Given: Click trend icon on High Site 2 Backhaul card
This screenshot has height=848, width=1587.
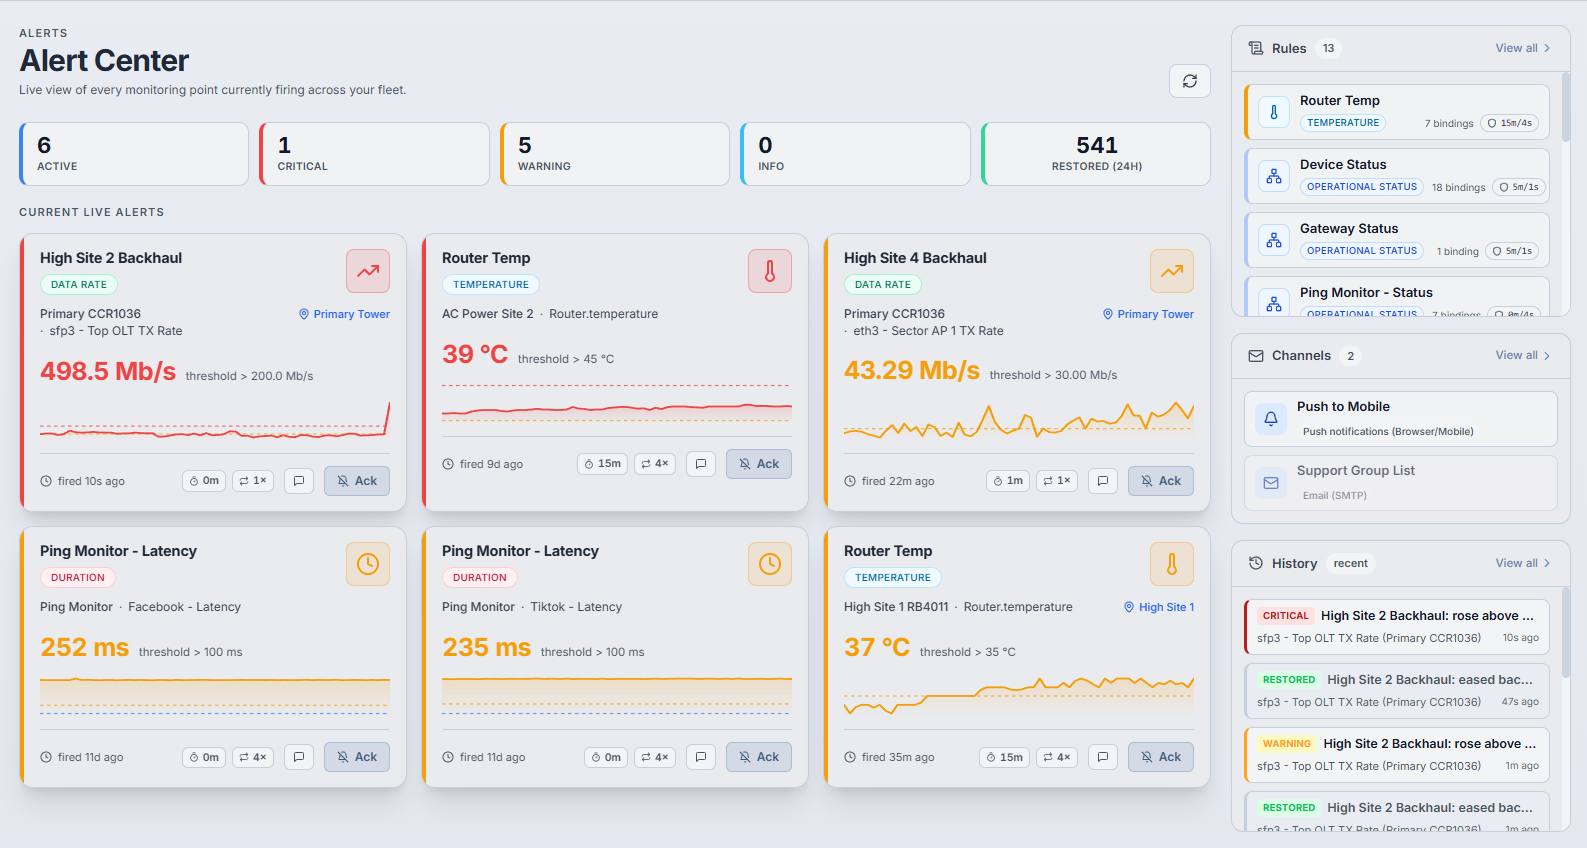Looking at the screenshot, I should click(x=368, y=271).
